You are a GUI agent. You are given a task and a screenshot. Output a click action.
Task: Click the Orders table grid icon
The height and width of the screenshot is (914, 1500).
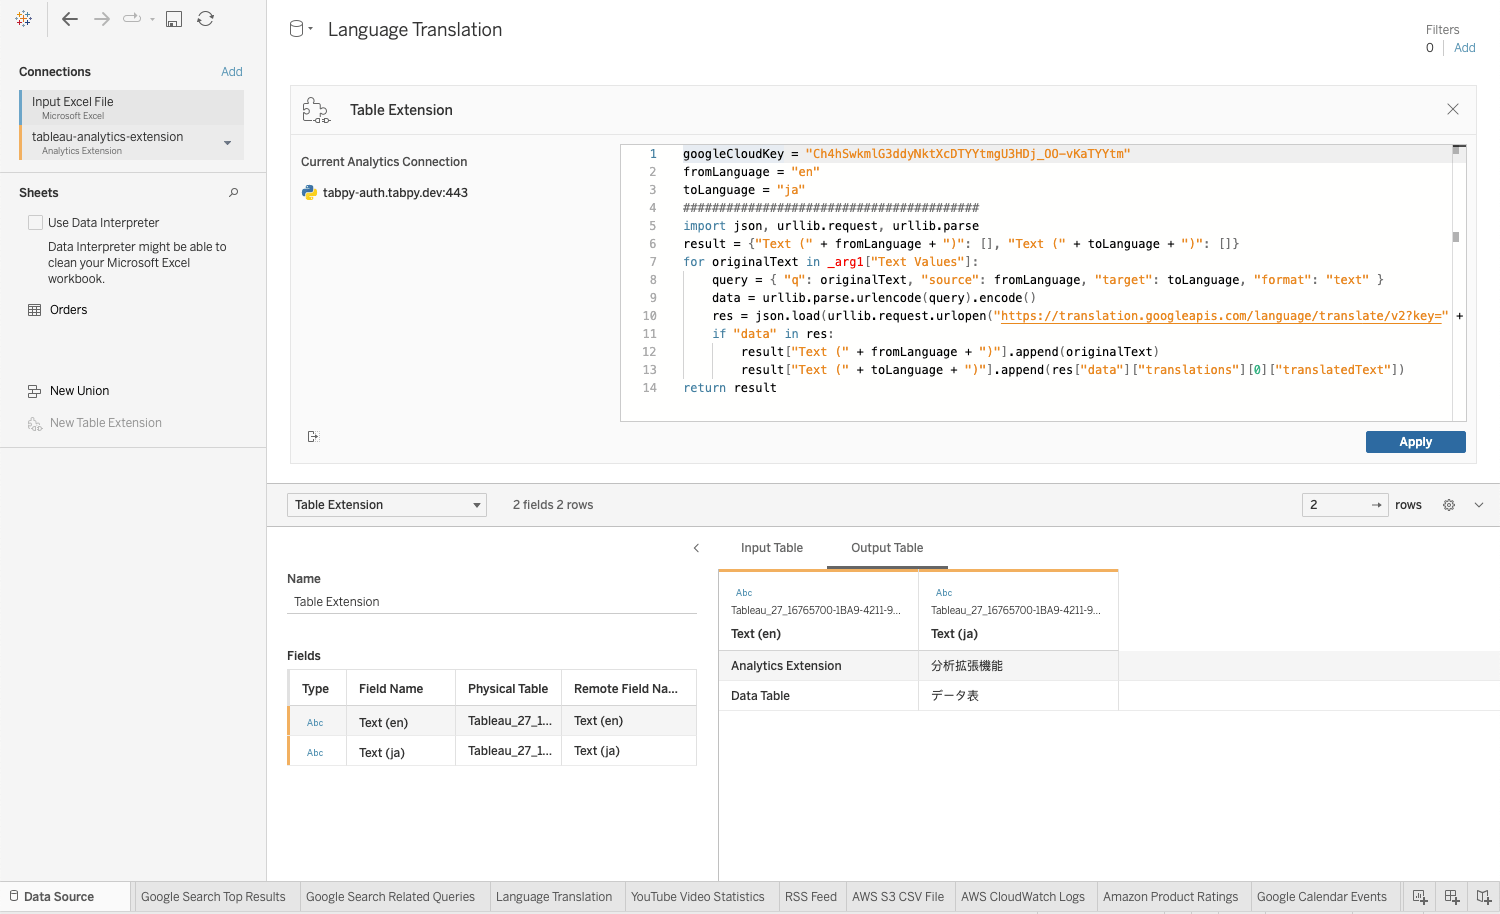(x=35, y=310)
